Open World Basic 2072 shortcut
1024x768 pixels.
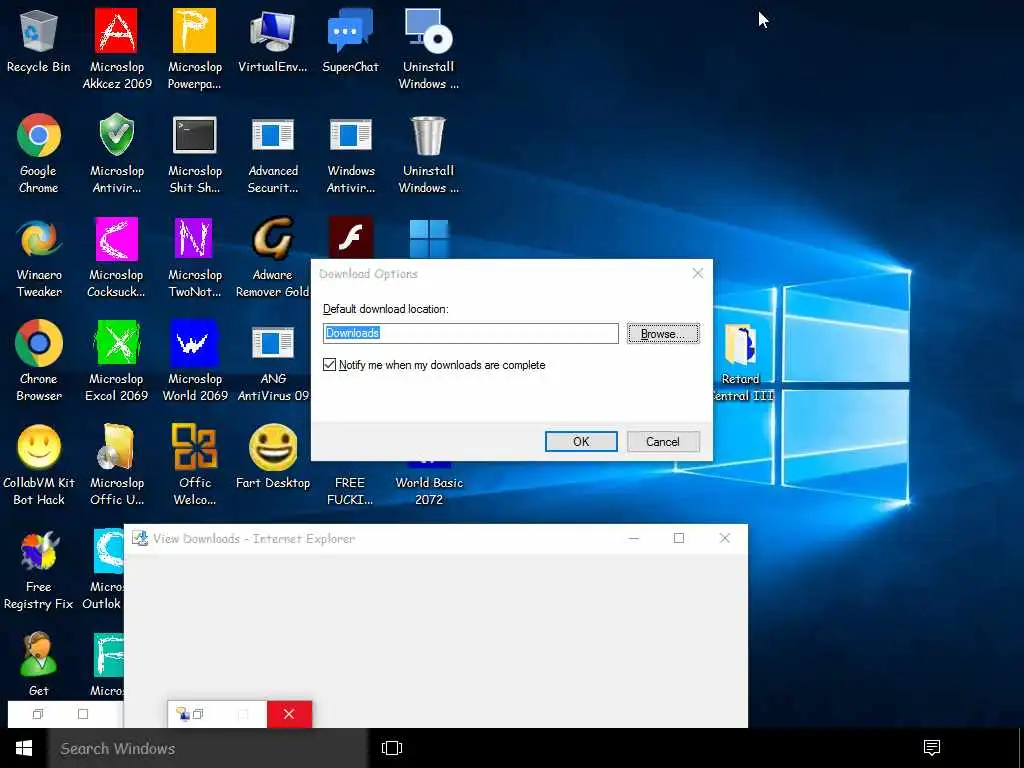tap(428, 483)
